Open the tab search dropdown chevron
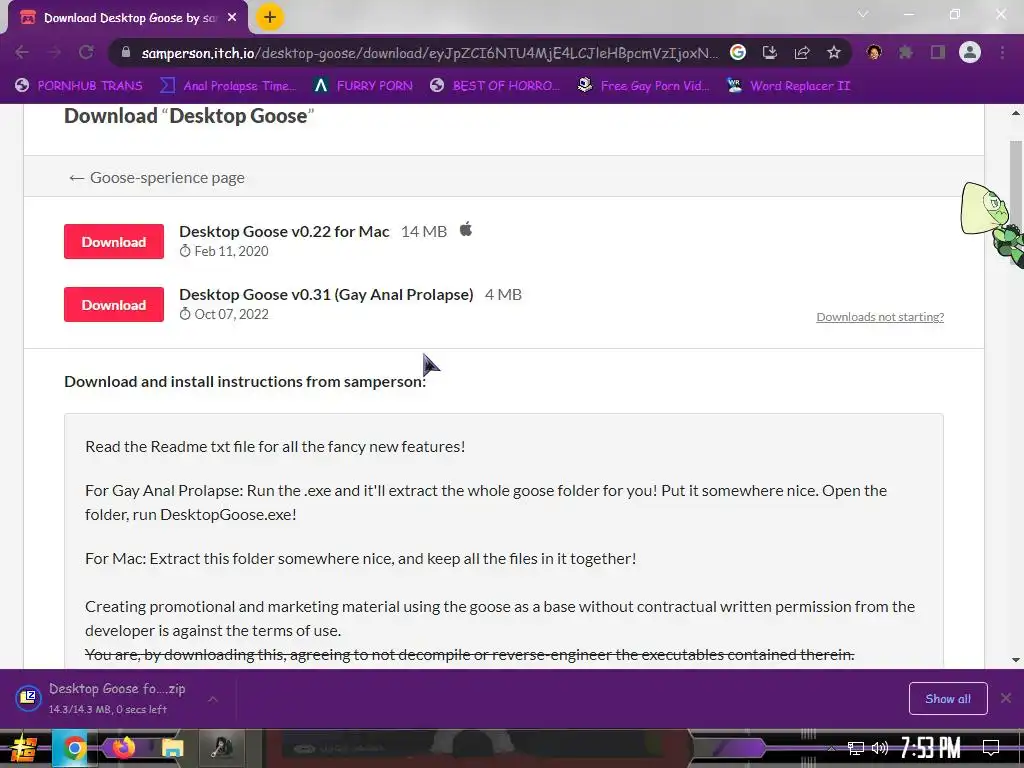 [863, 14]
